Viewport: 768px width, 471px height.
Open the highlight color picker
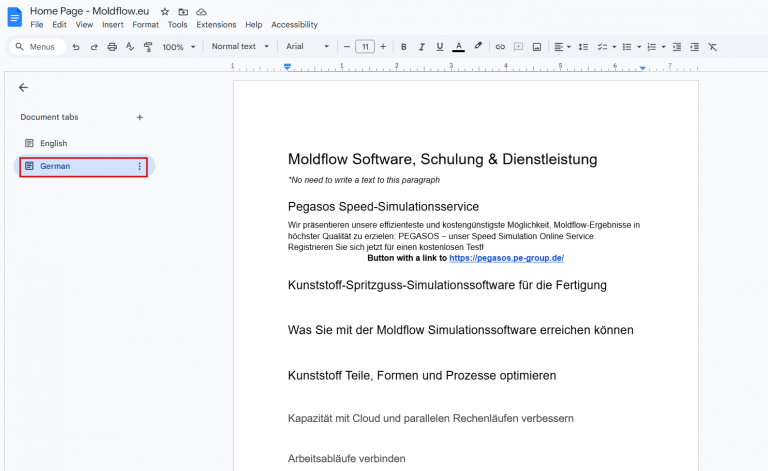pos(478,47)
